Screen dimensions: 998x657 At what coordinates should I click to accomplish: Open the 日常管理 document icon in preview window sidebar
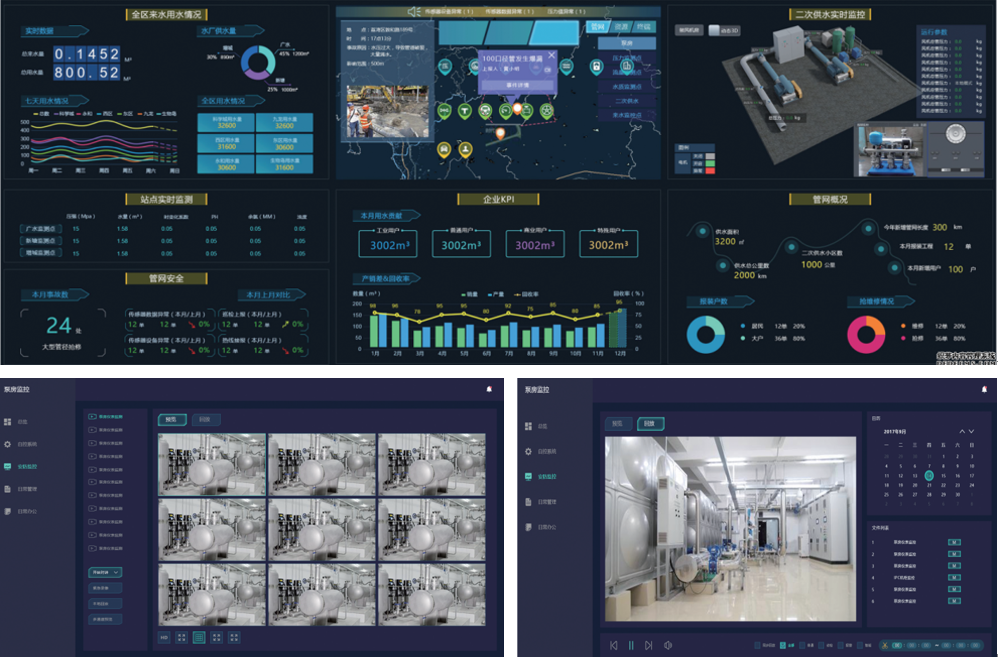click(8, 489)
